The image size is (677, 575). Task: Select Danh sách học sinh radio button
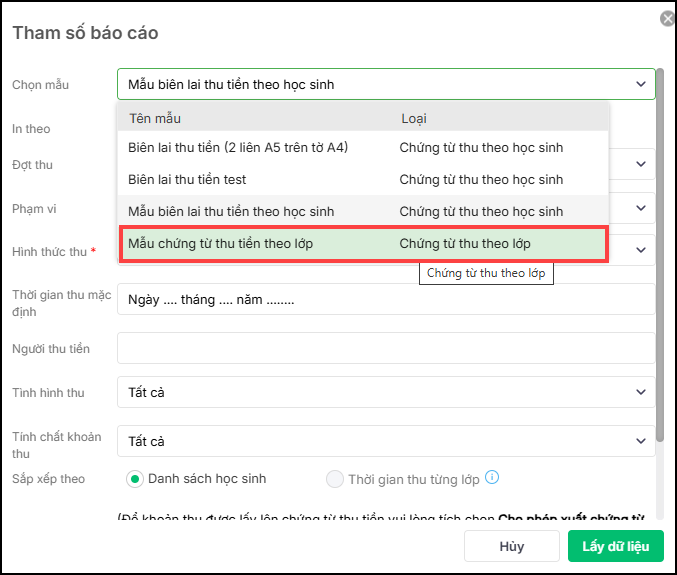click(x=135, y=479)
